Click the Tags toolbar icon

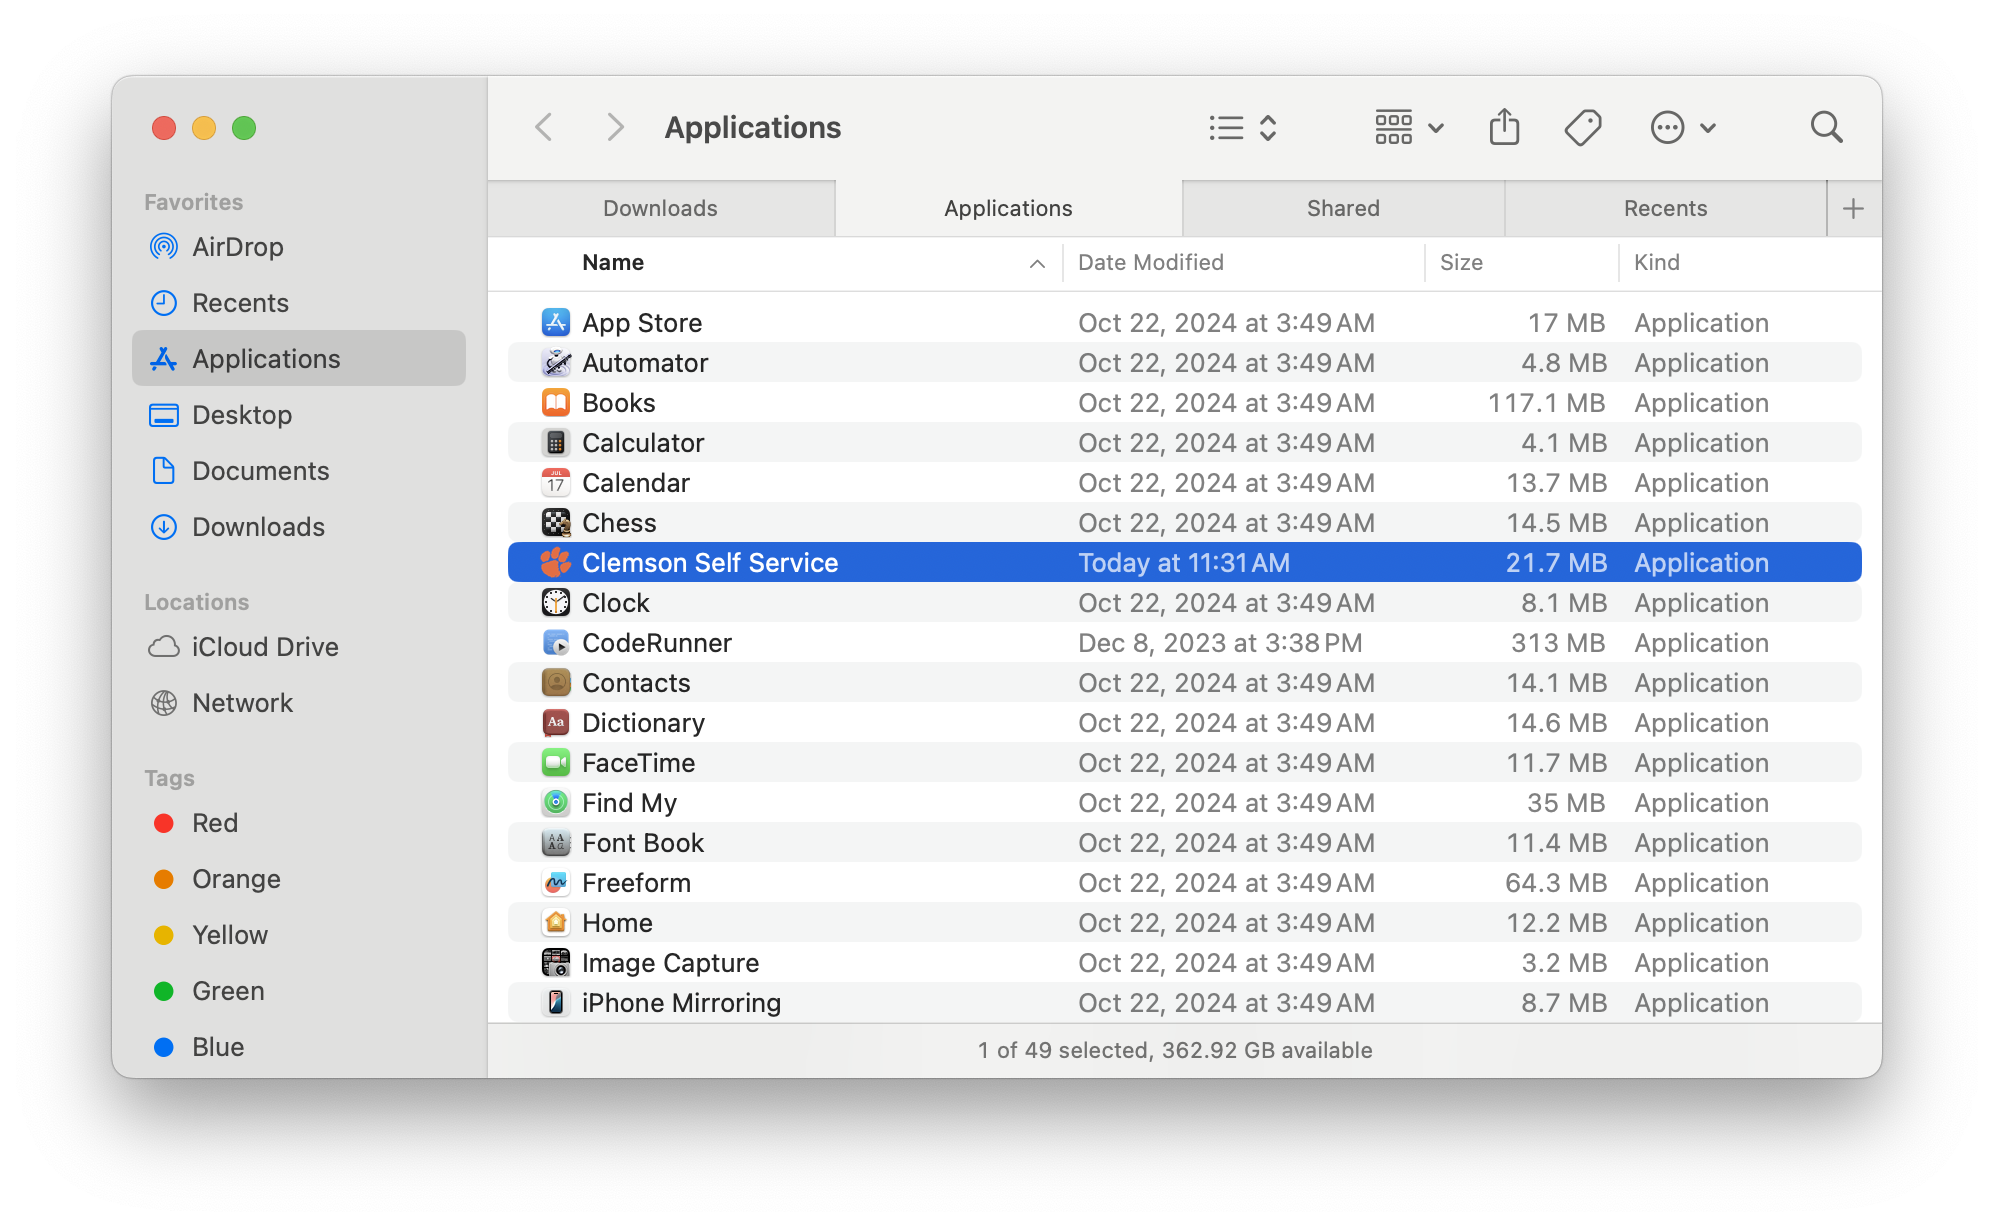pos(1583,127)
